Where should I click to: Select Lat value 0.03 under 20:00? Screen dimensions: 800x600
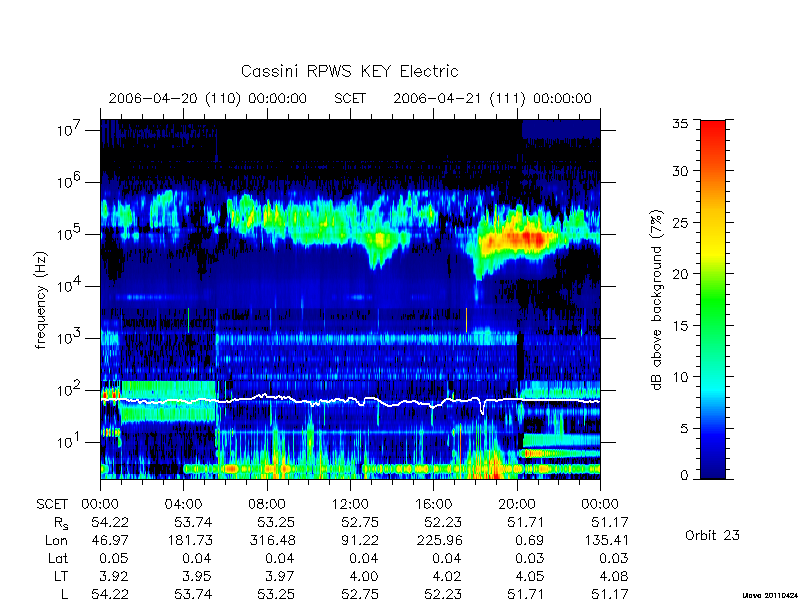529,558
